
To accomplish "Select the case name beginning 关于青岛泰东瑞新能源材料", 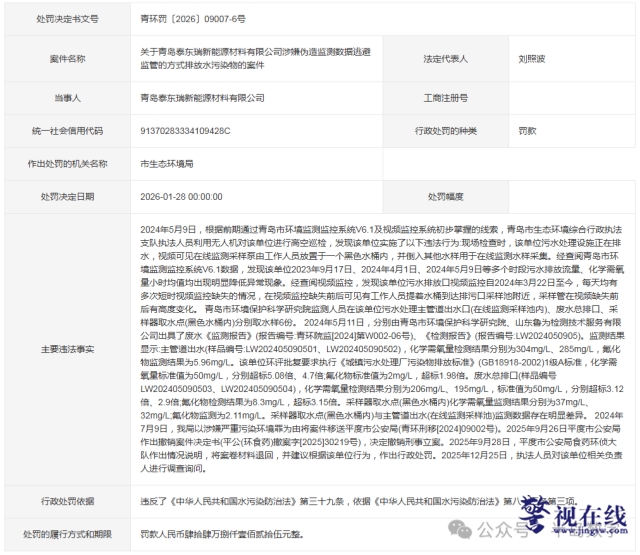I will click(x=256, y=58).
